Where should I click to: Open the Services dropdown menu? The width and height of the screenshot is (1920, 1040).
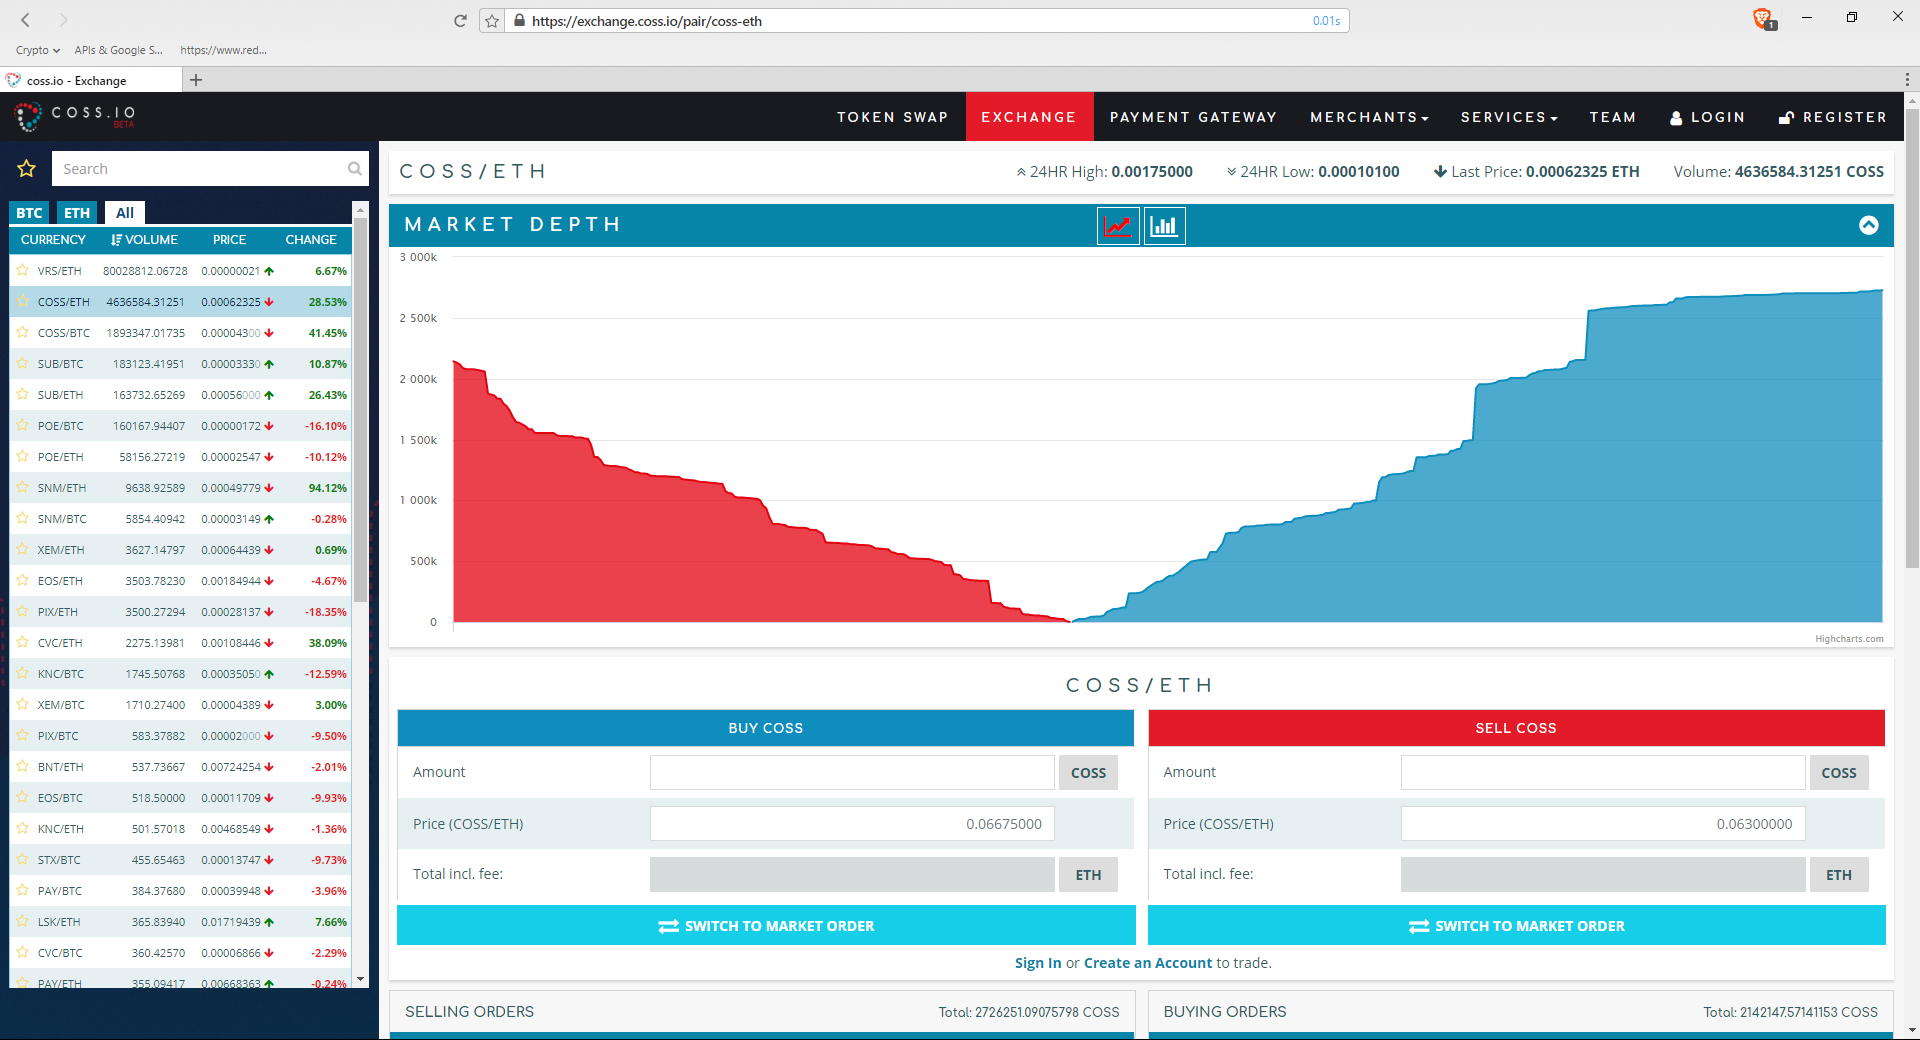pos(1509,117)
